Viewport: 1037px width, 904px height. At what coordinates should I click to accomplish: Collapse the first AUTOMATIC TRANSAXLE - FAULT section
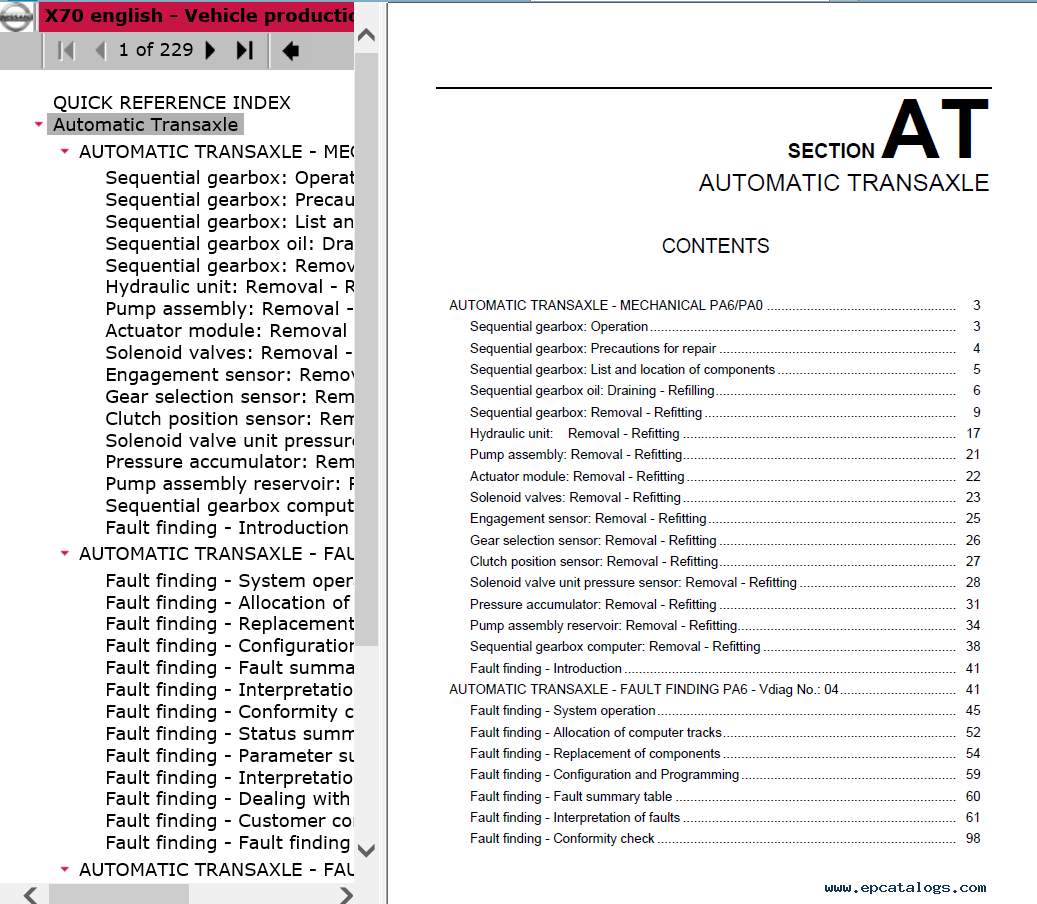tap(65, 553)
